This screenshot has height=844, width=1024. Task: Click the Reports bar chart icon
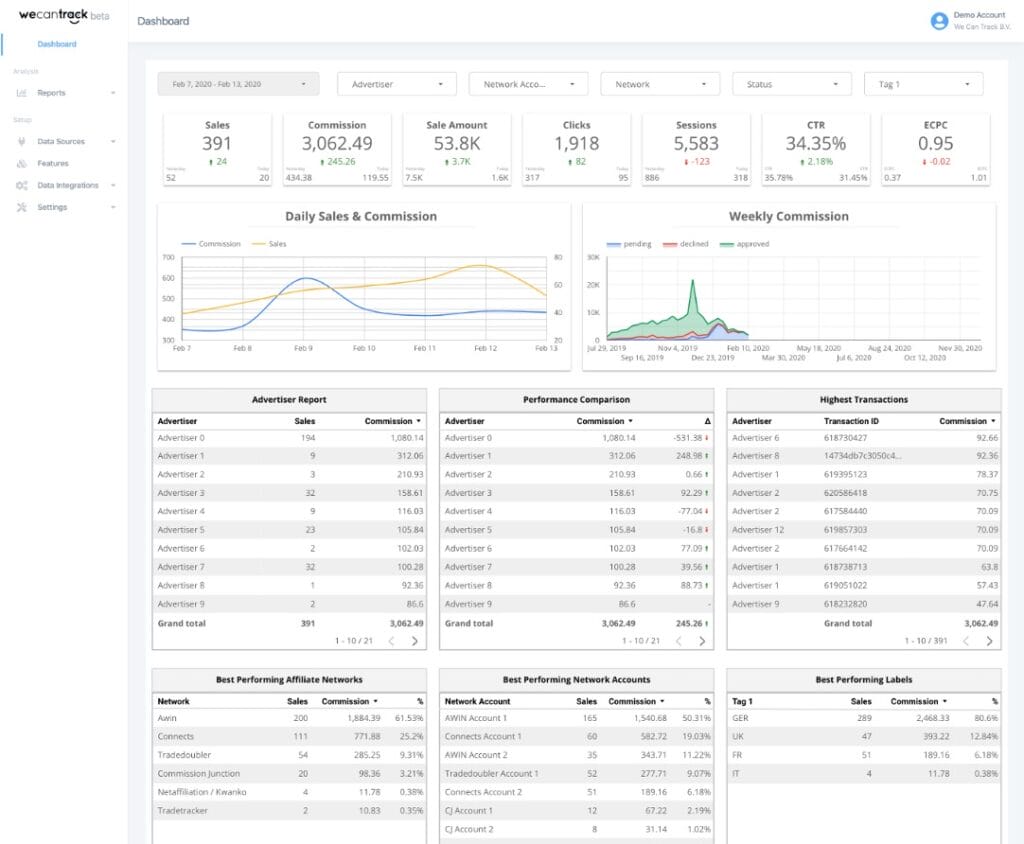coord(21,93)
